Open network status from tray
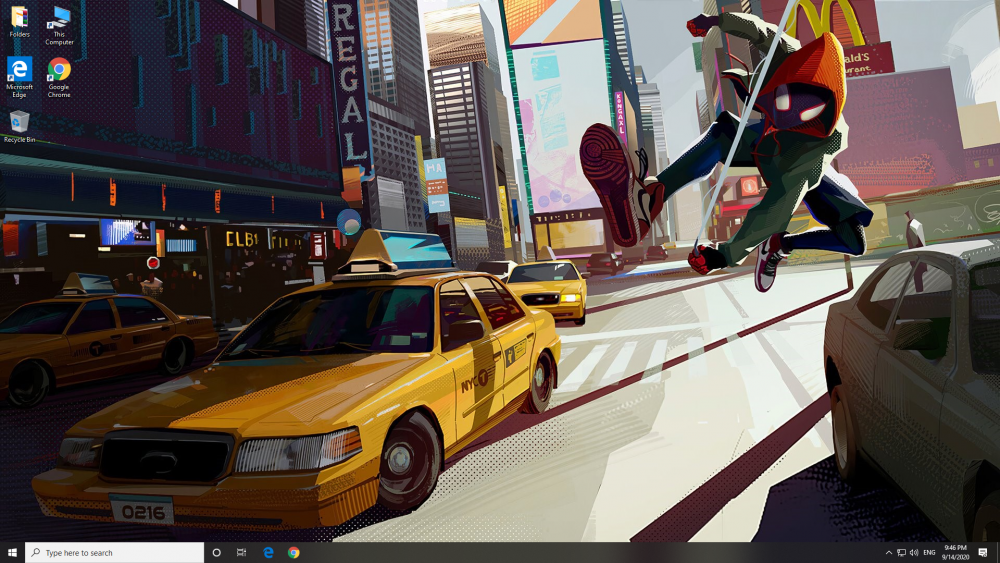 pyautogui.click(x=901, y=552)
